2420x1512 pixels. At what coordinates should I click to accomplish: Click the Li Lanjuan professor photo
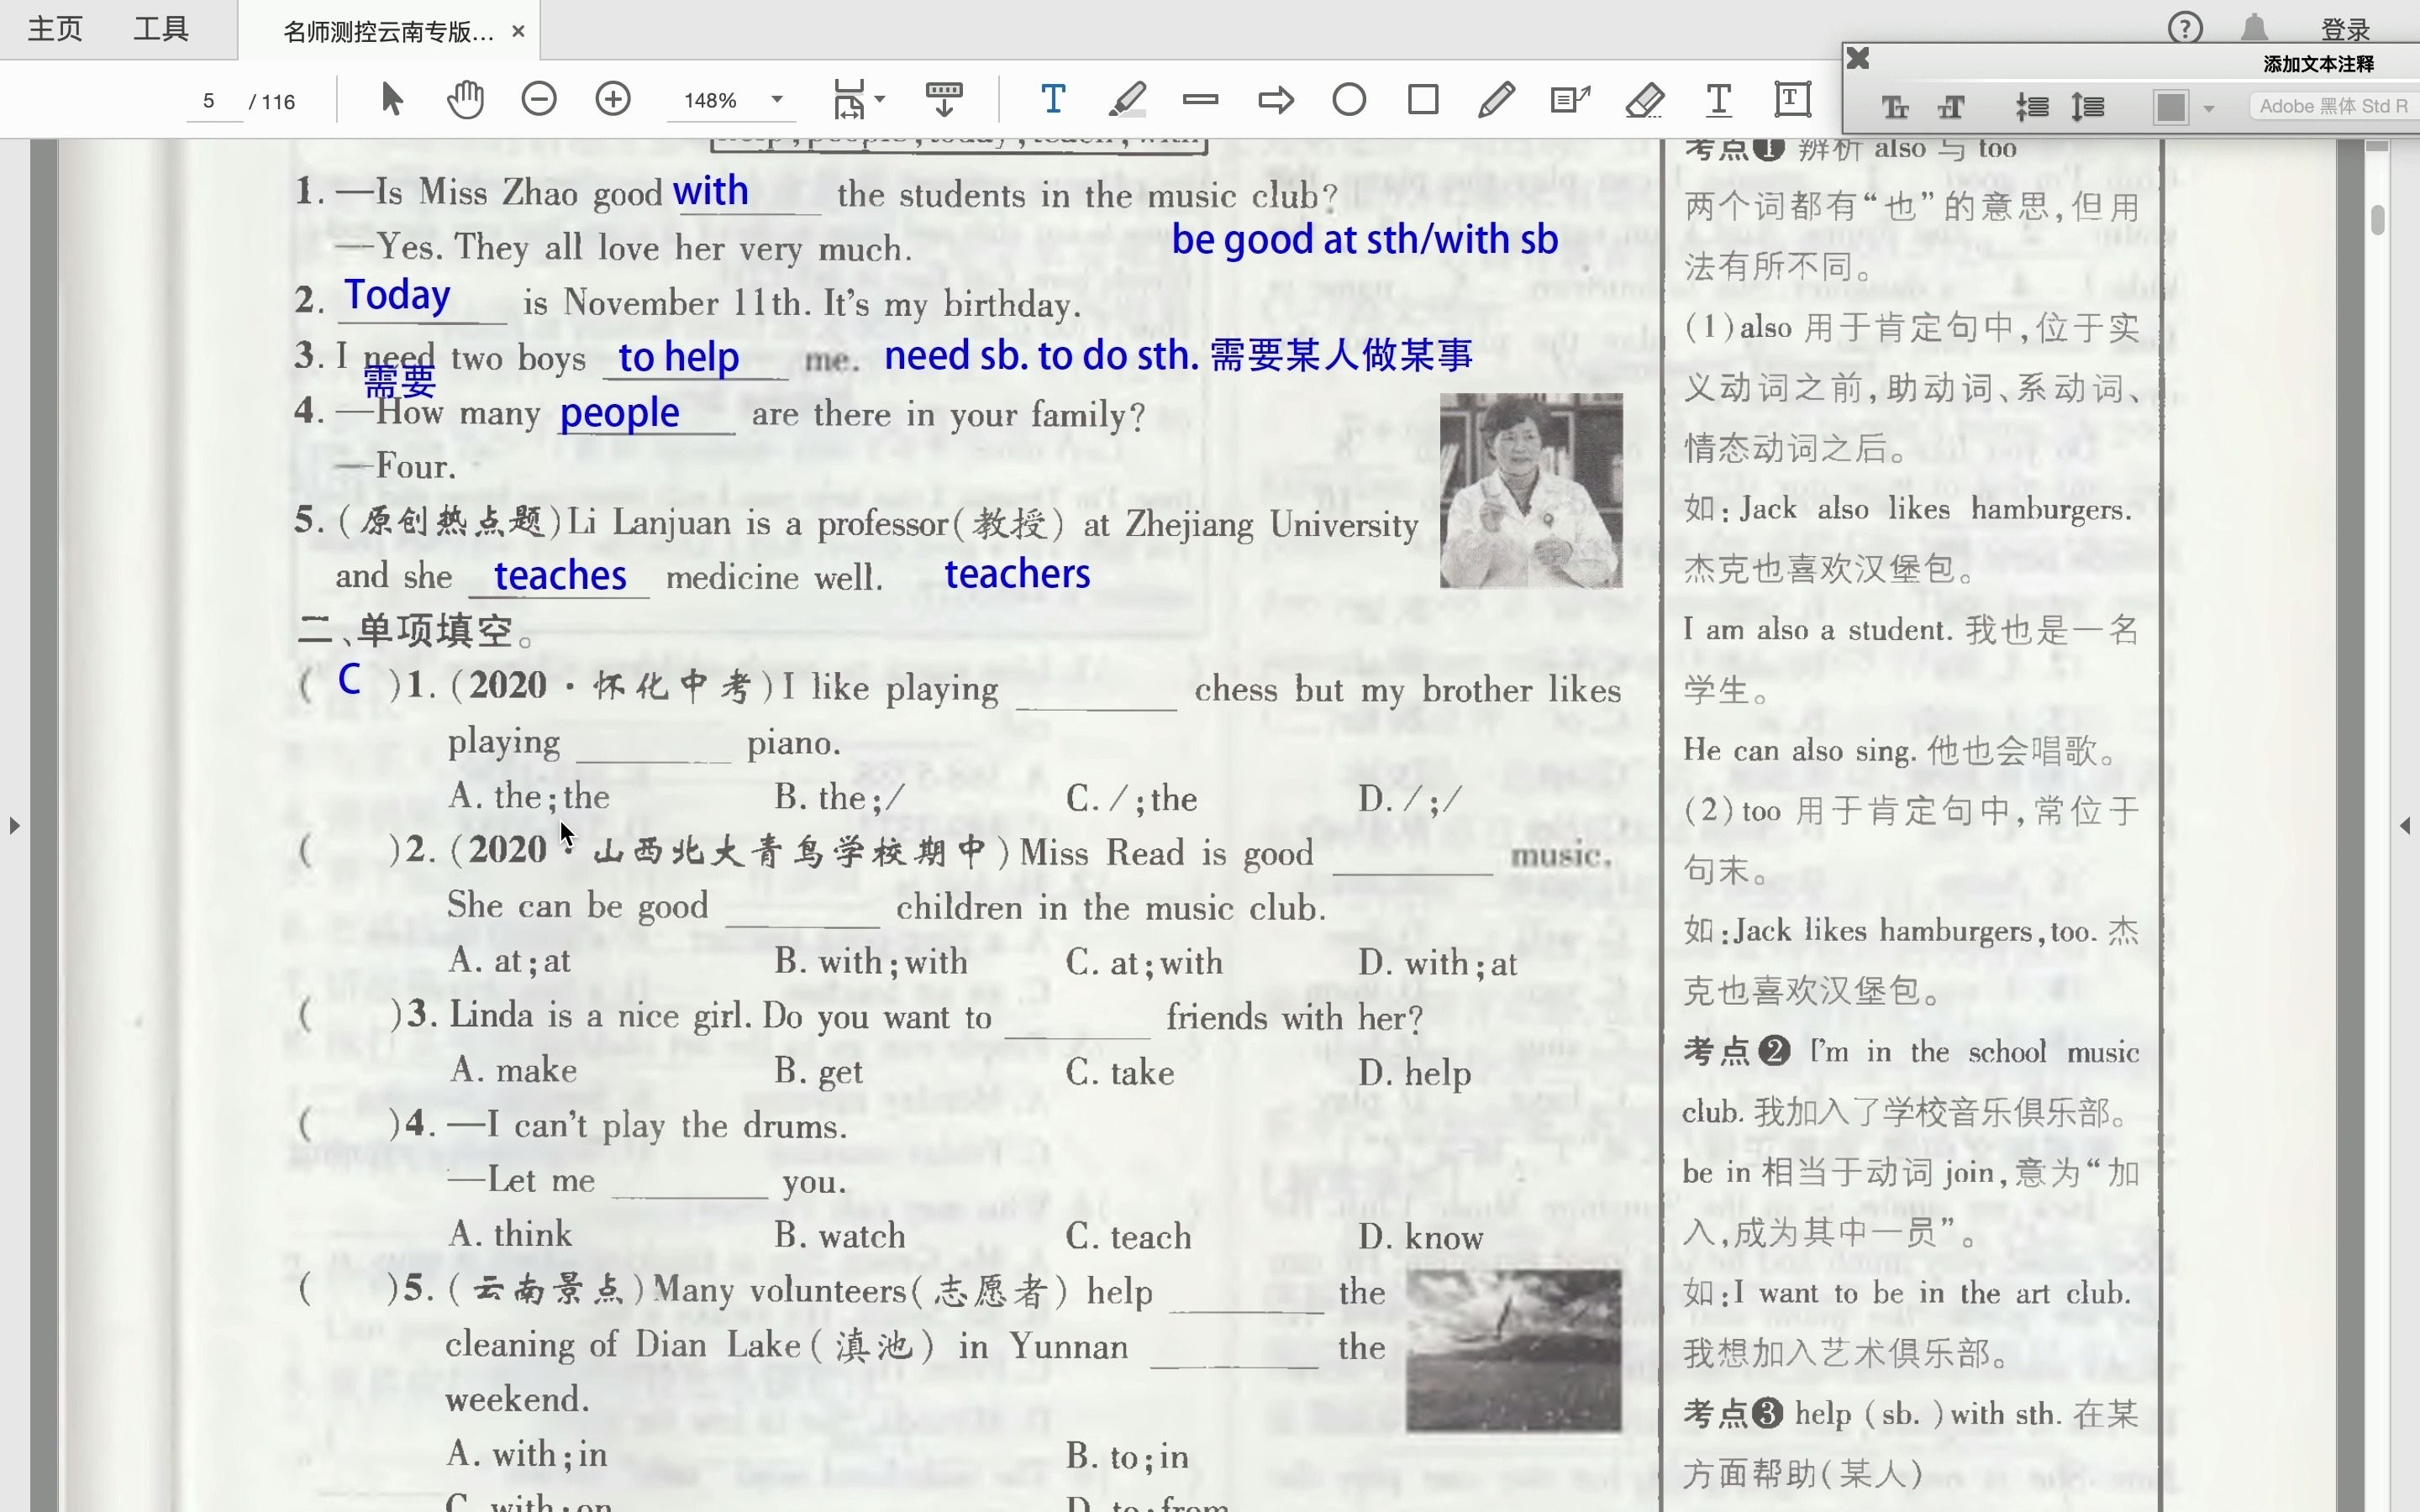[x=1531, y=490]
